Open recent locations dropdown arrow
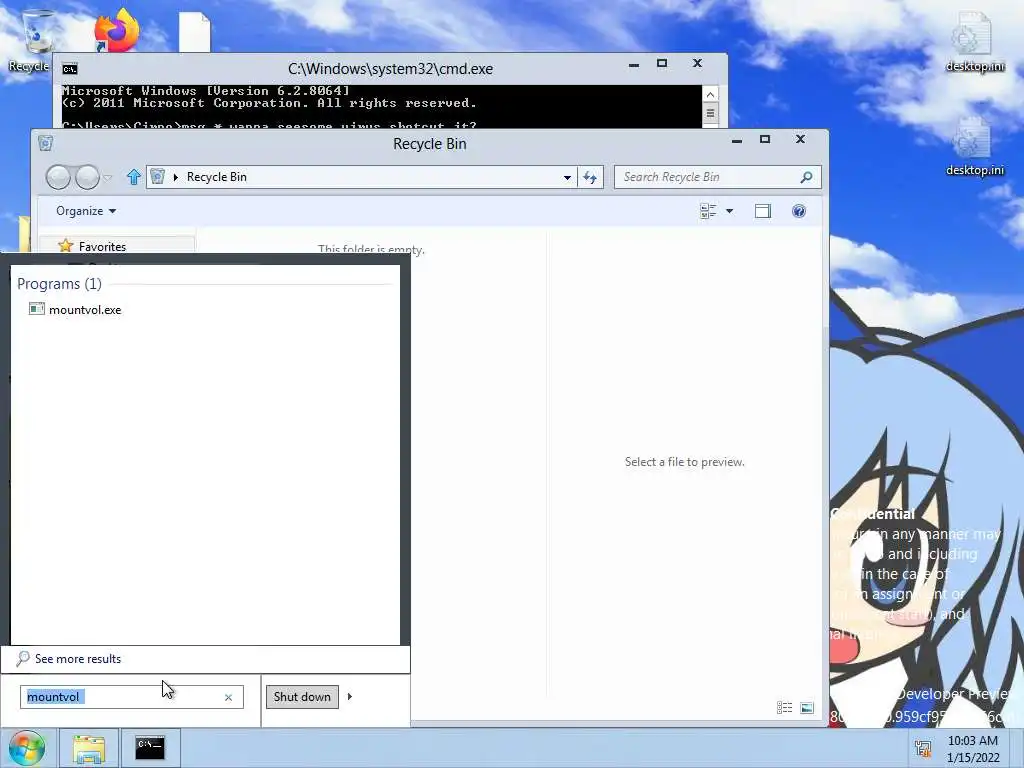 coord(108,177)
